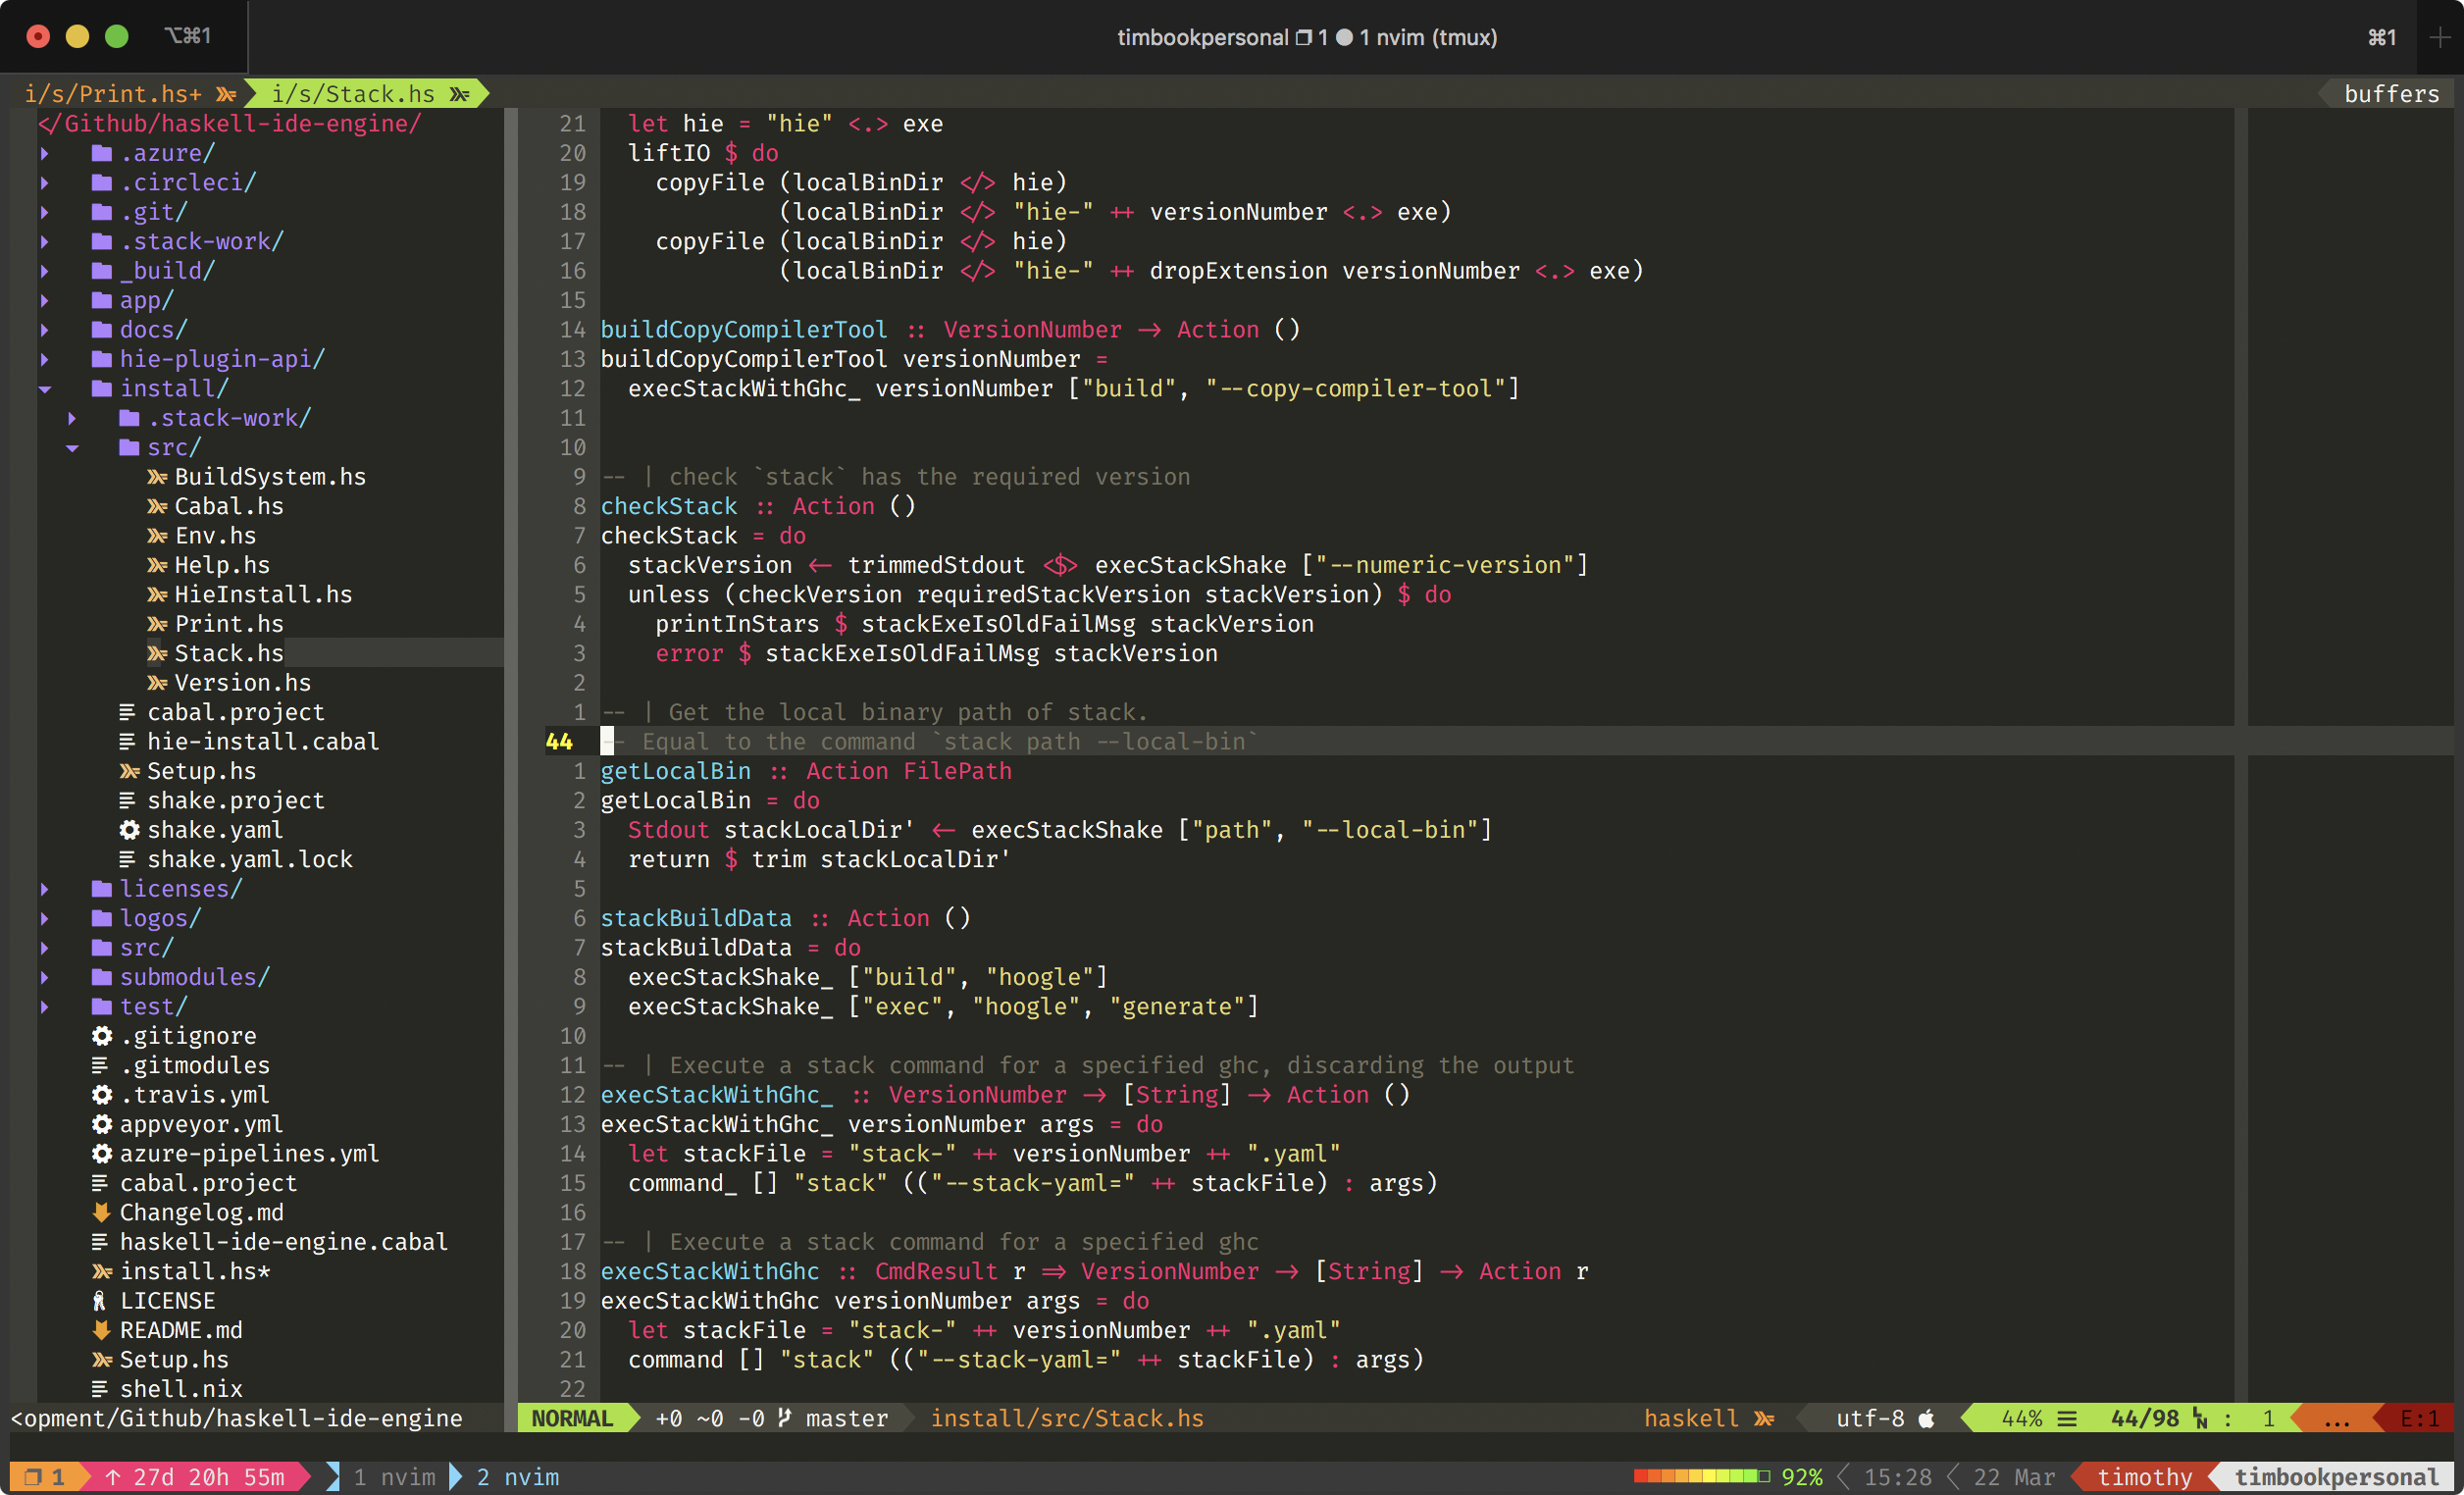Click the markdown icon beside Changelog.md
Viewport: 2464px width, 1495px height.
coord(101,1212)
